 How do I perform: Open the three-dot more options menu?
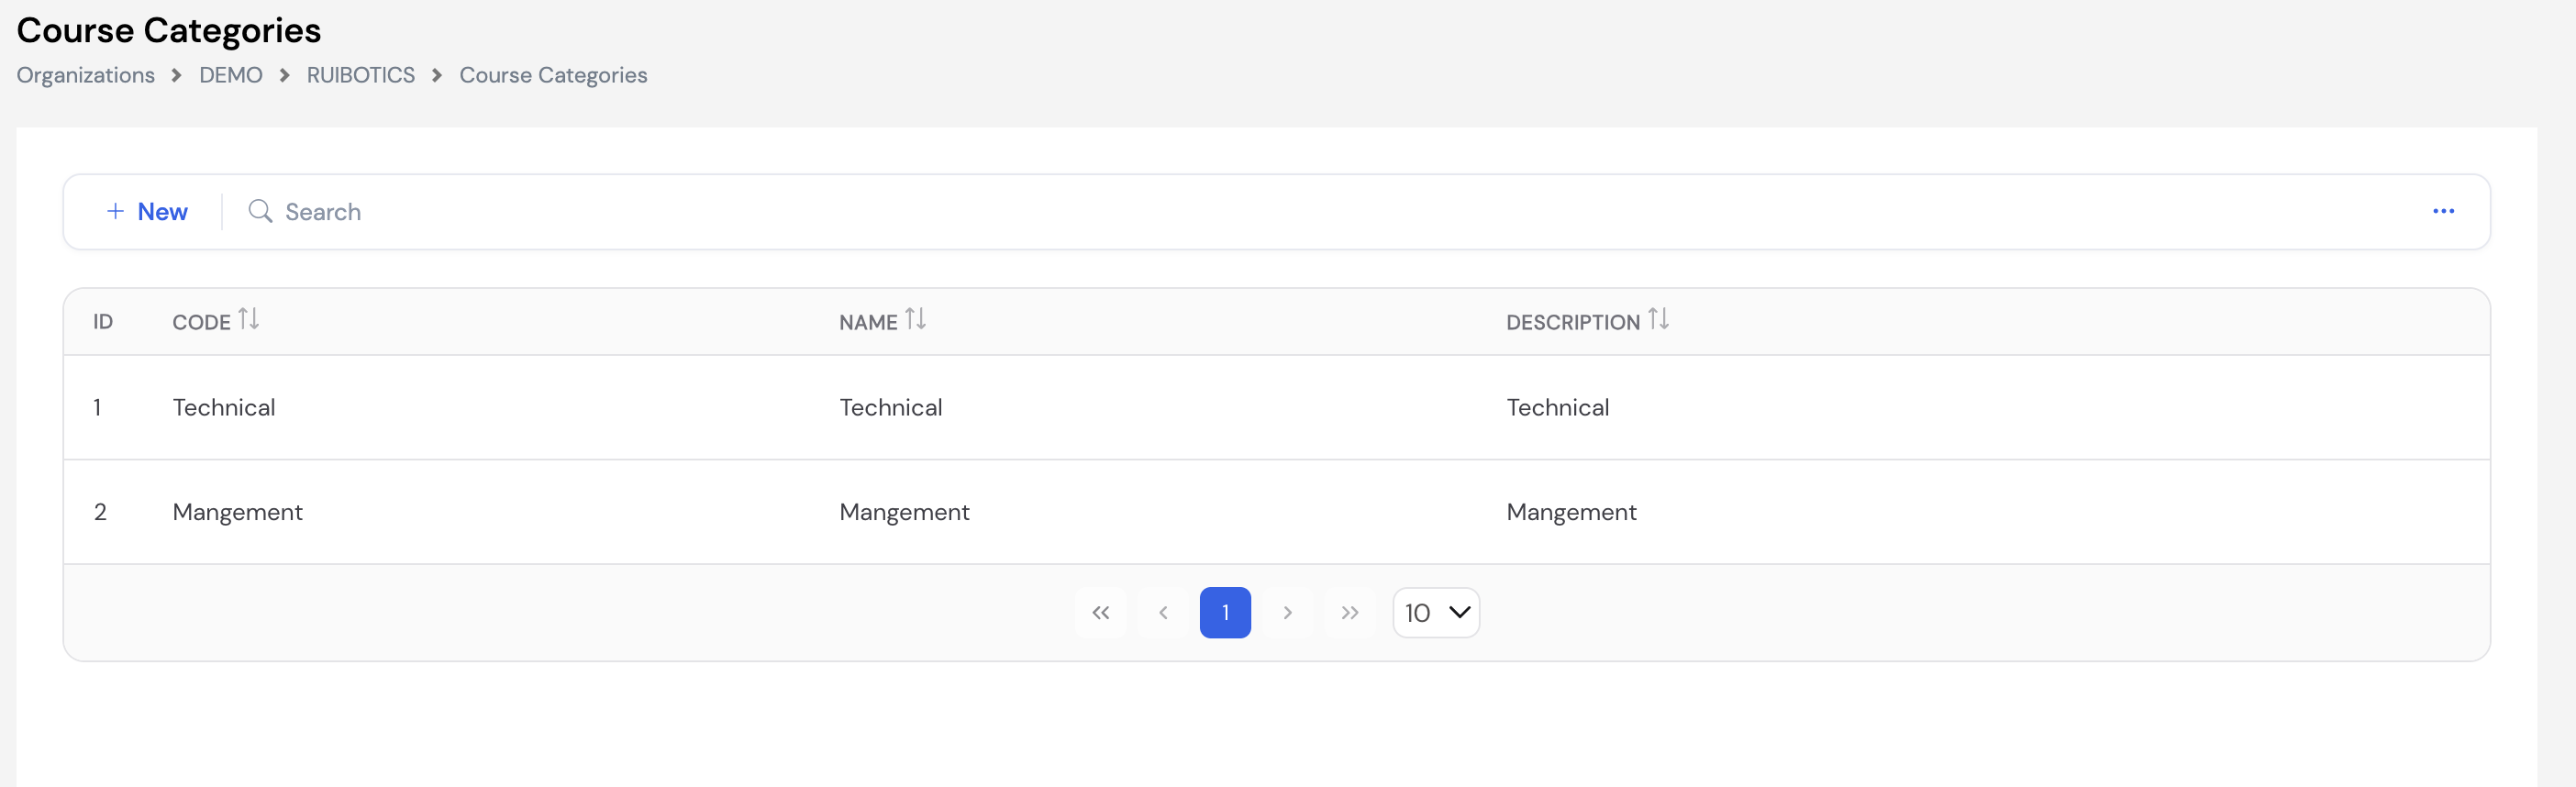point(2443,211)
